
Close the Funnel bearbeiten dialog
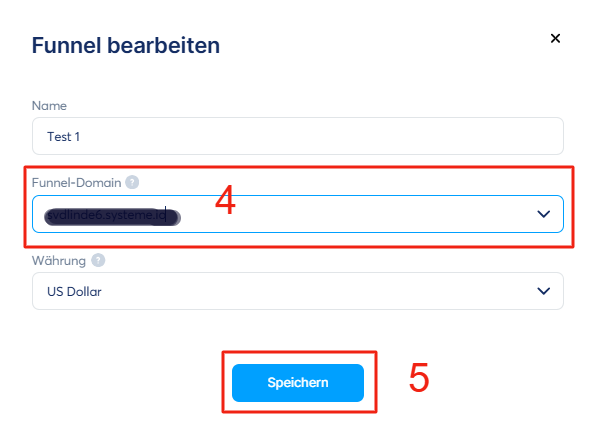click(555, 38)
